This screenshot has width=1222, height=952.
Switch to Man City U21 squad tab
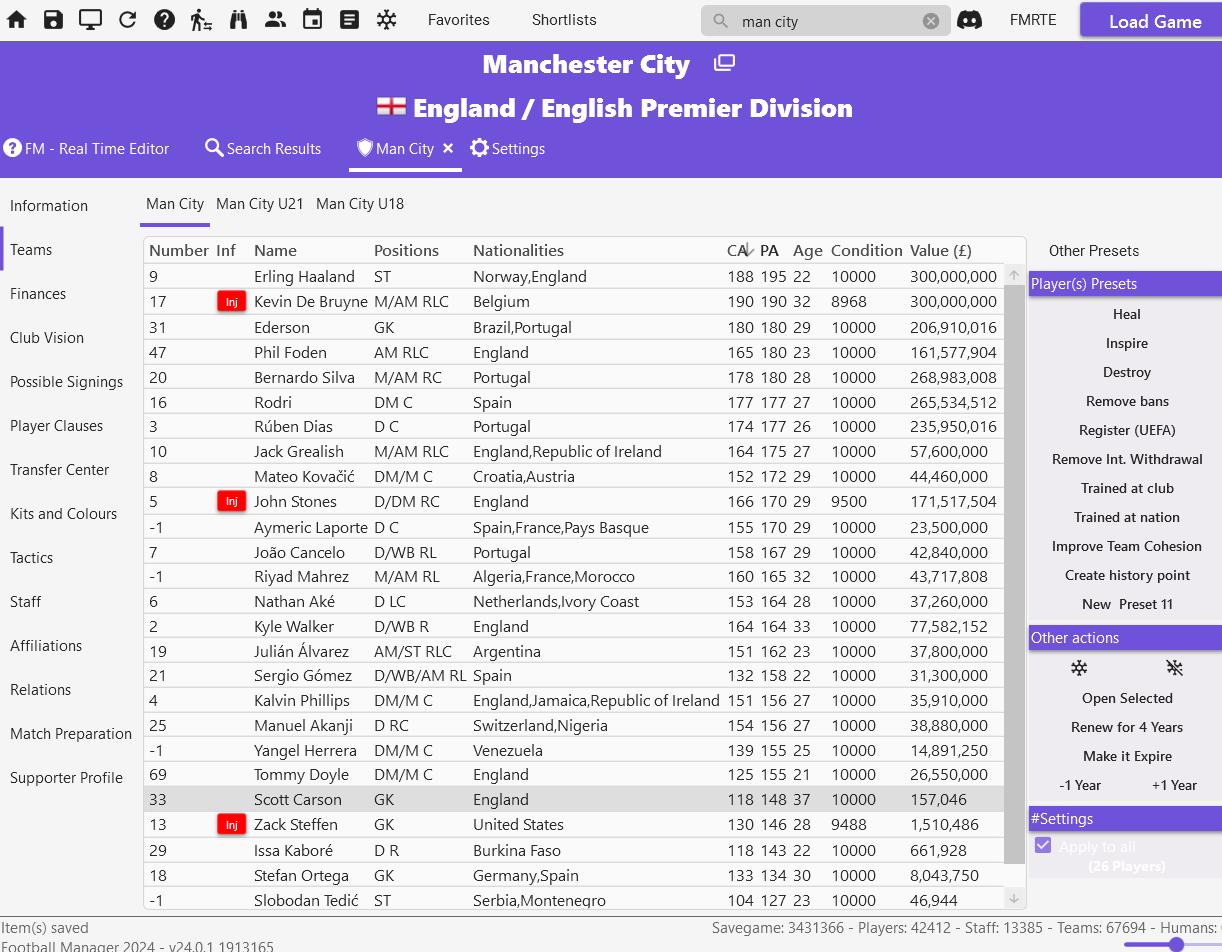click(x=260, y=203)
